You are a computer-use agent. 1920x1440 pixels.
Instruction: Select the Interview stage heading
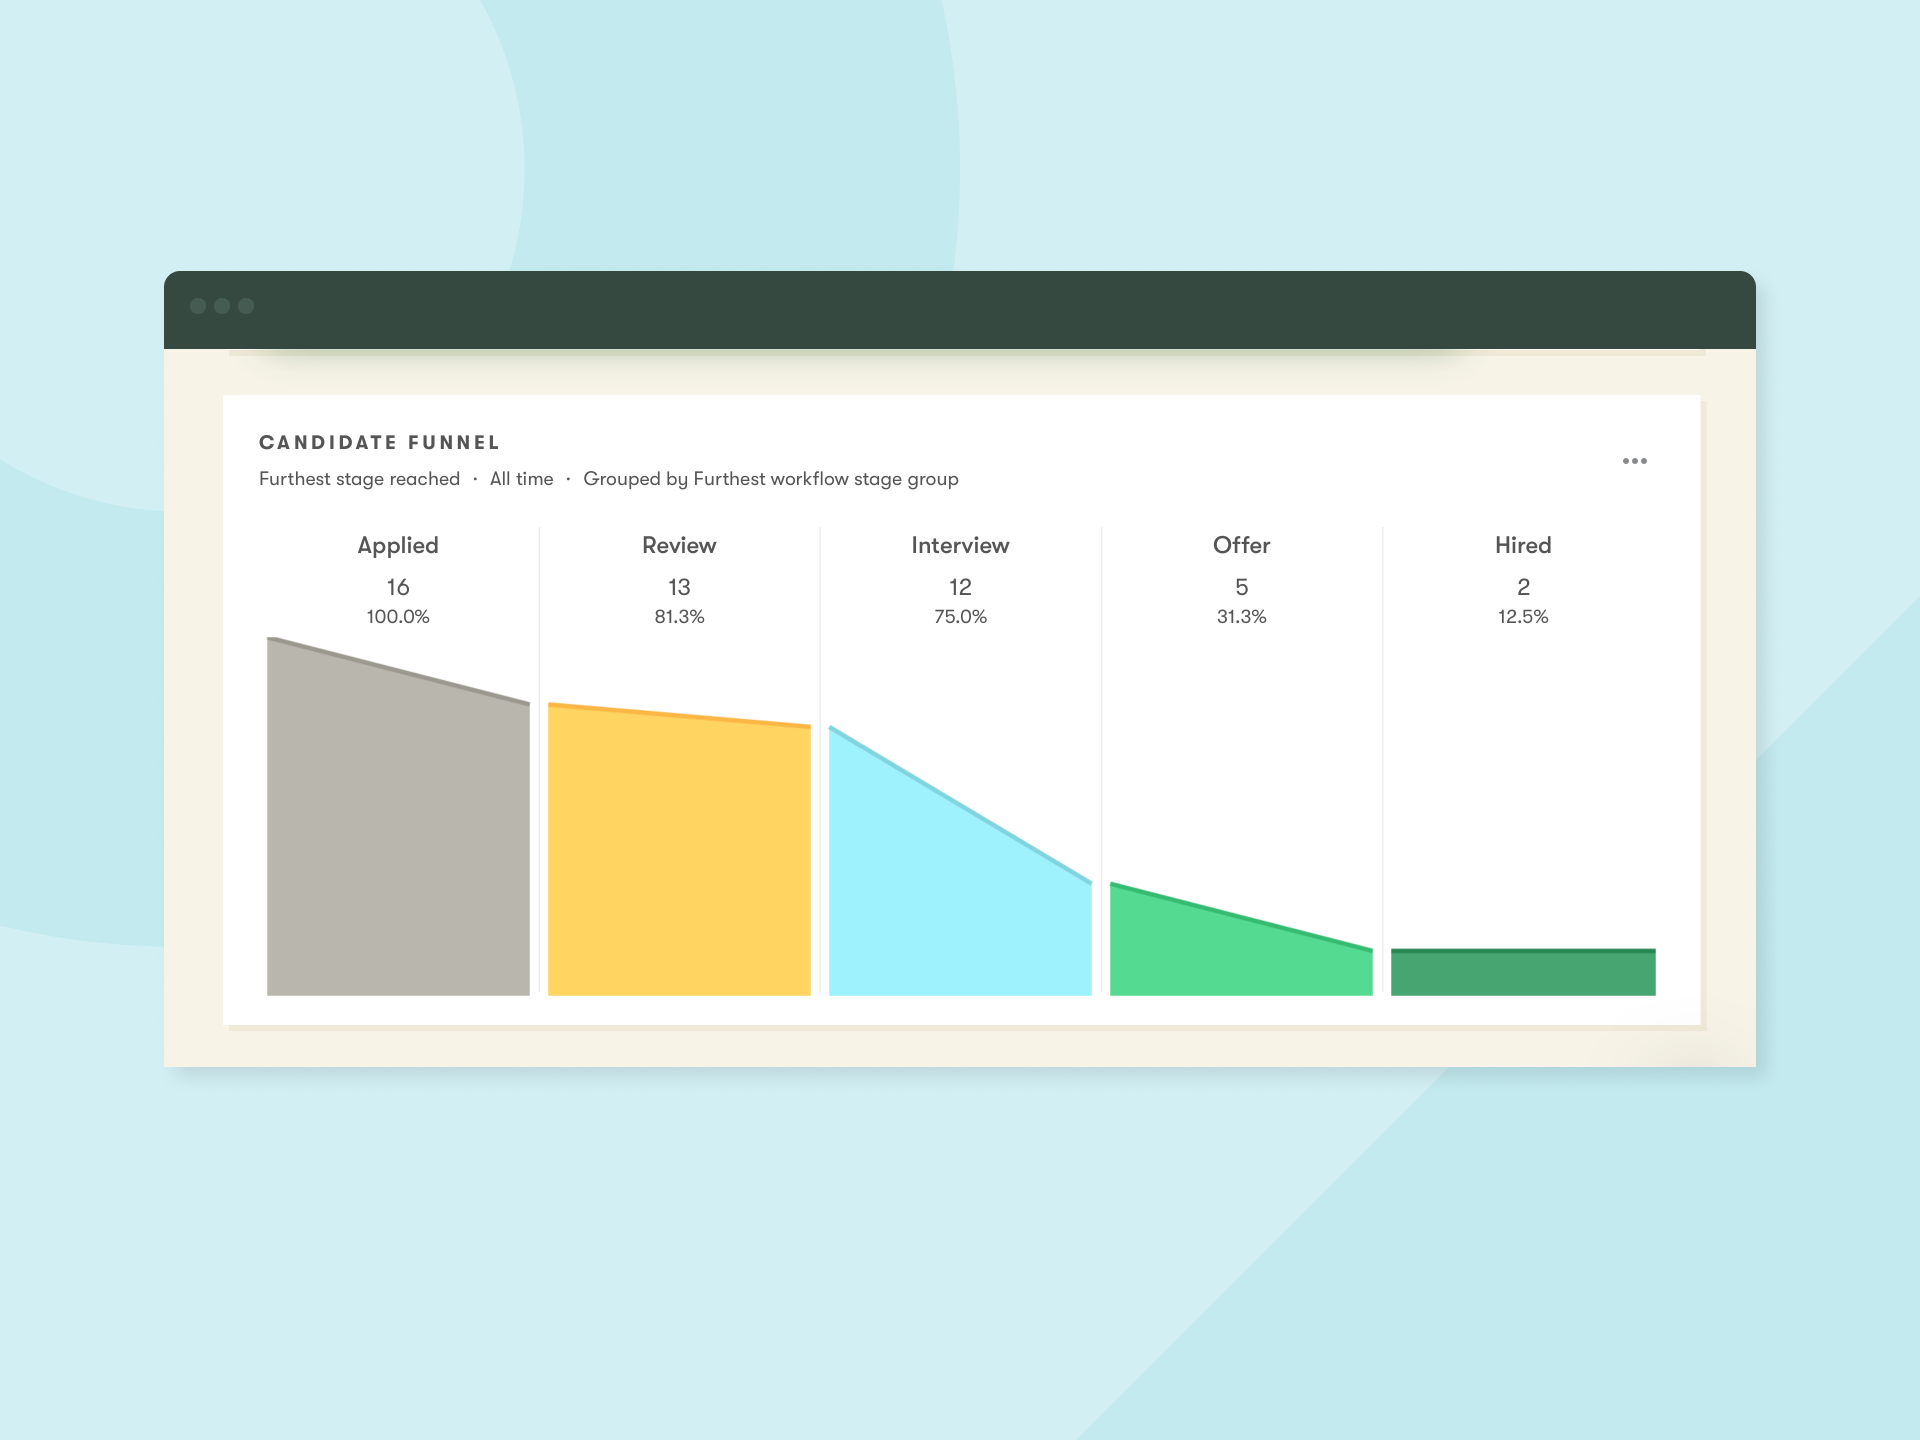tap(960, 545)
